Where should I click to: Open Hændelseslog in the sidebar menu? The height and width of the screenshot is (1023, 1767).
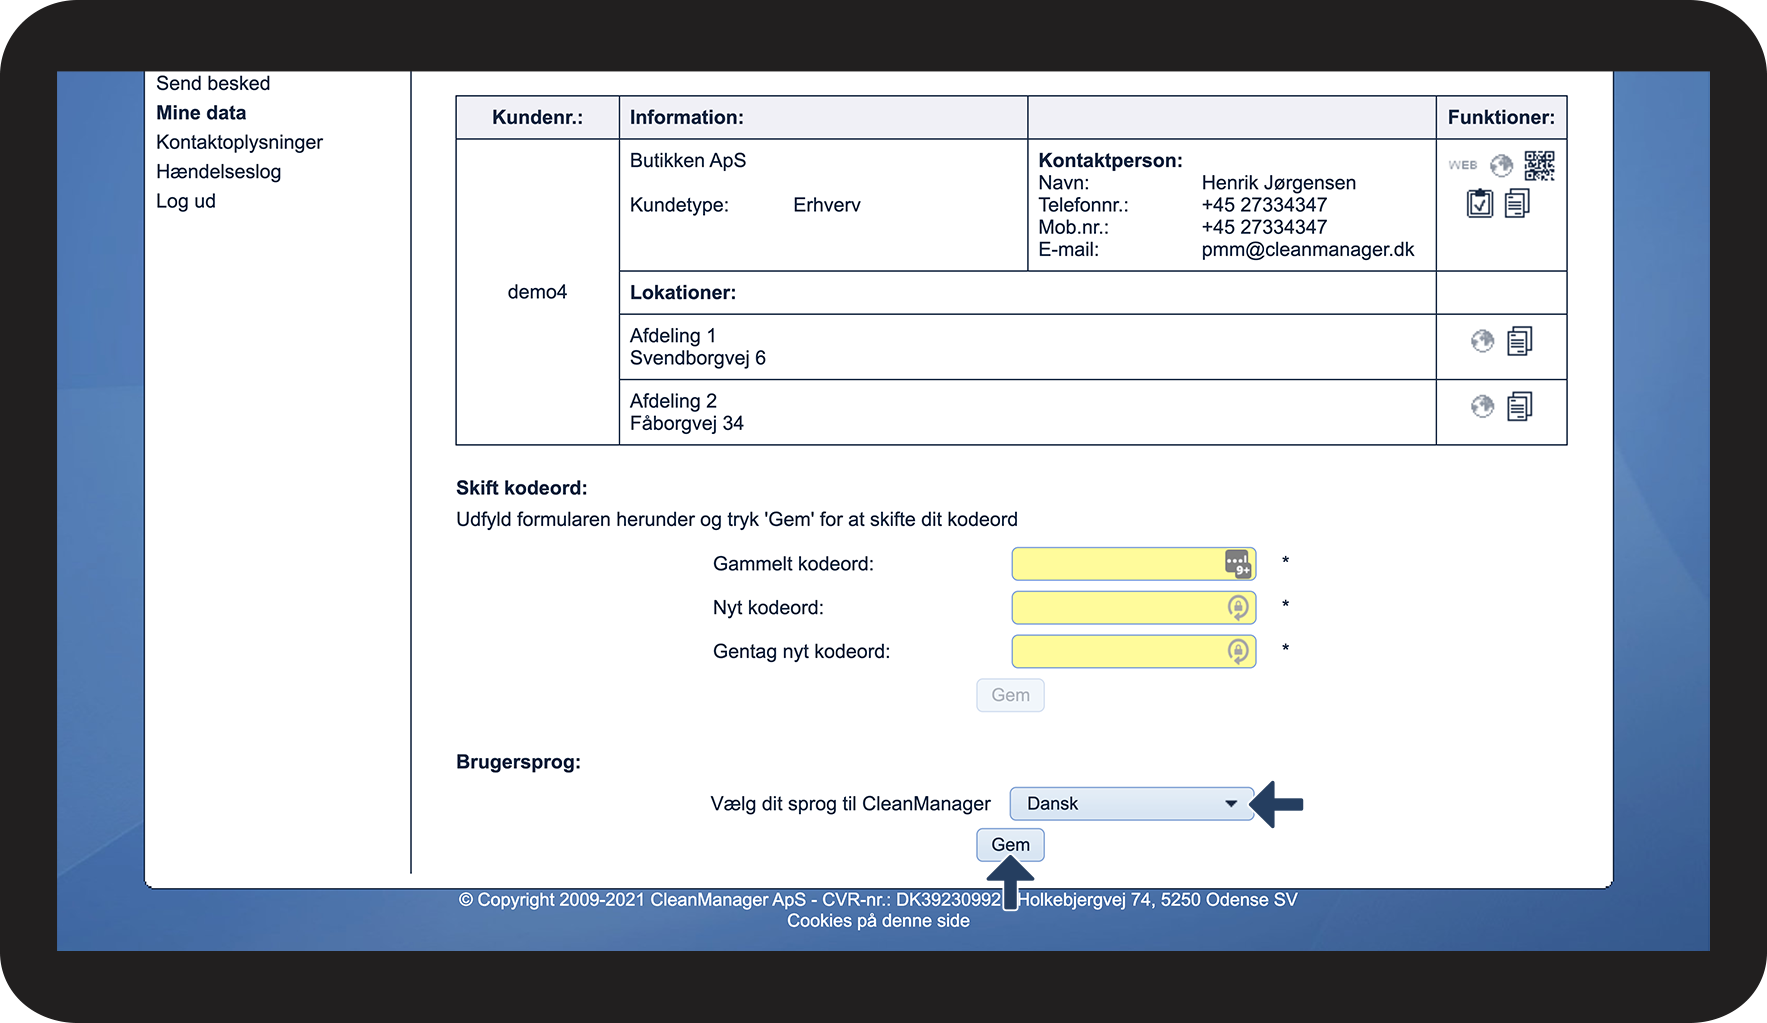218,172
